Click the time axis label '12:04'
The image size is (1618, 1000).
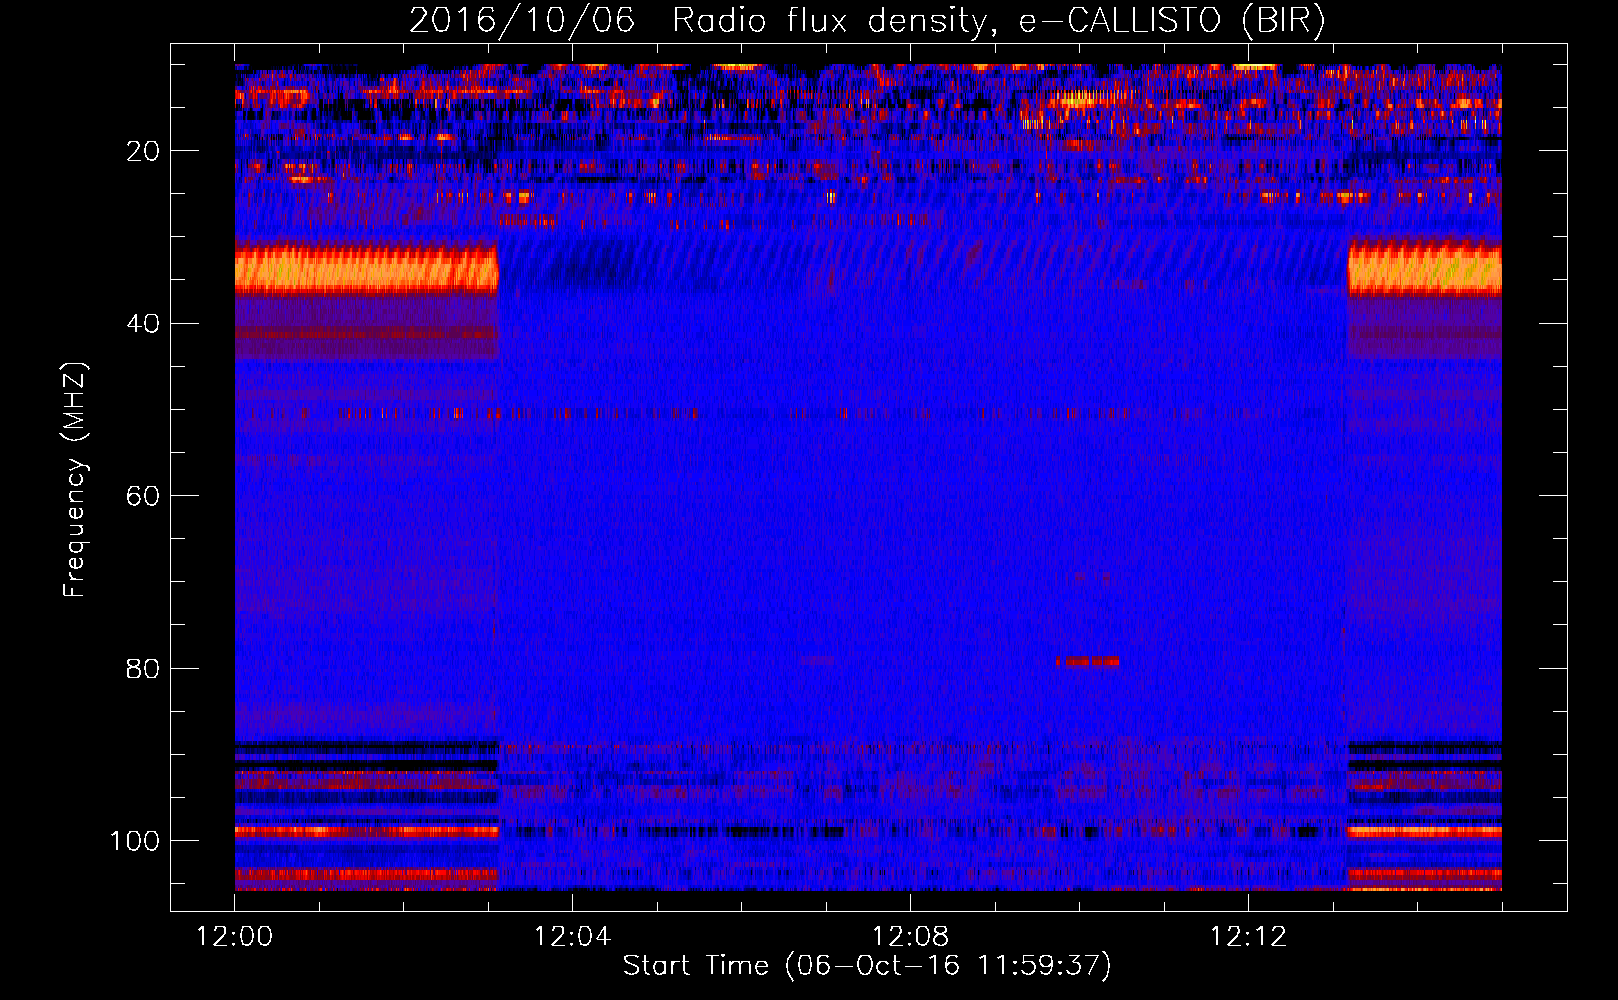[x=572, y=937]
